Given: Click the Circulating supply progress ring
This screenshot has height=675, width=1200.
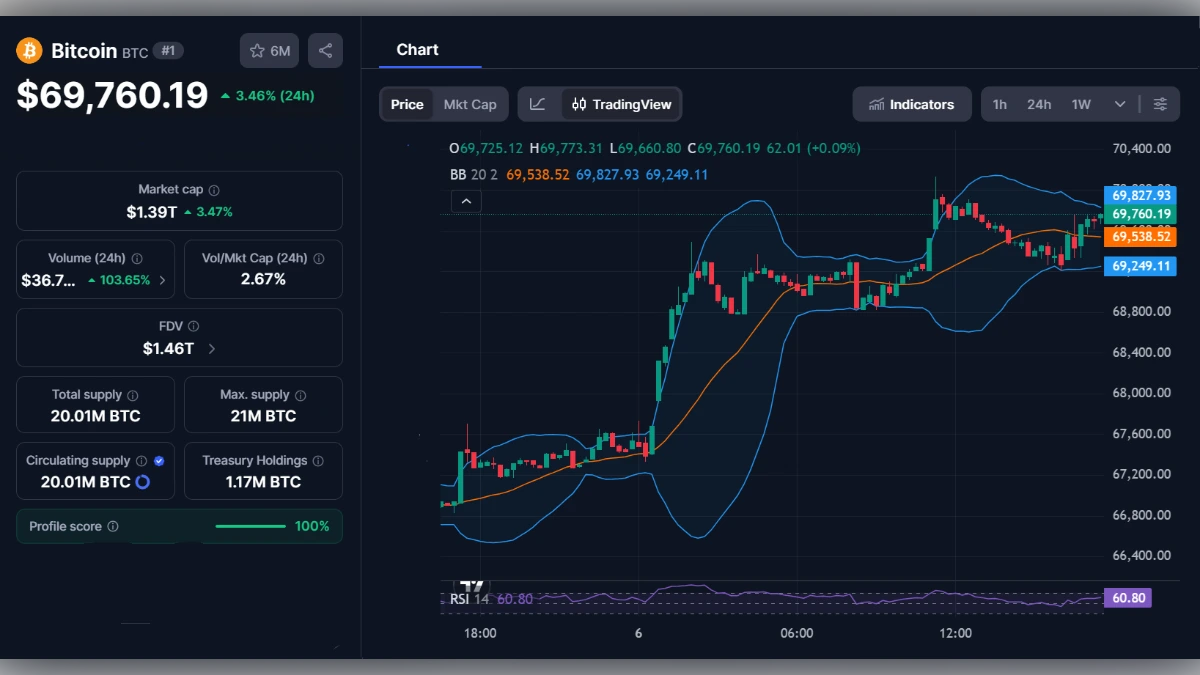Looking at the screenshot, I should point(143,482).
